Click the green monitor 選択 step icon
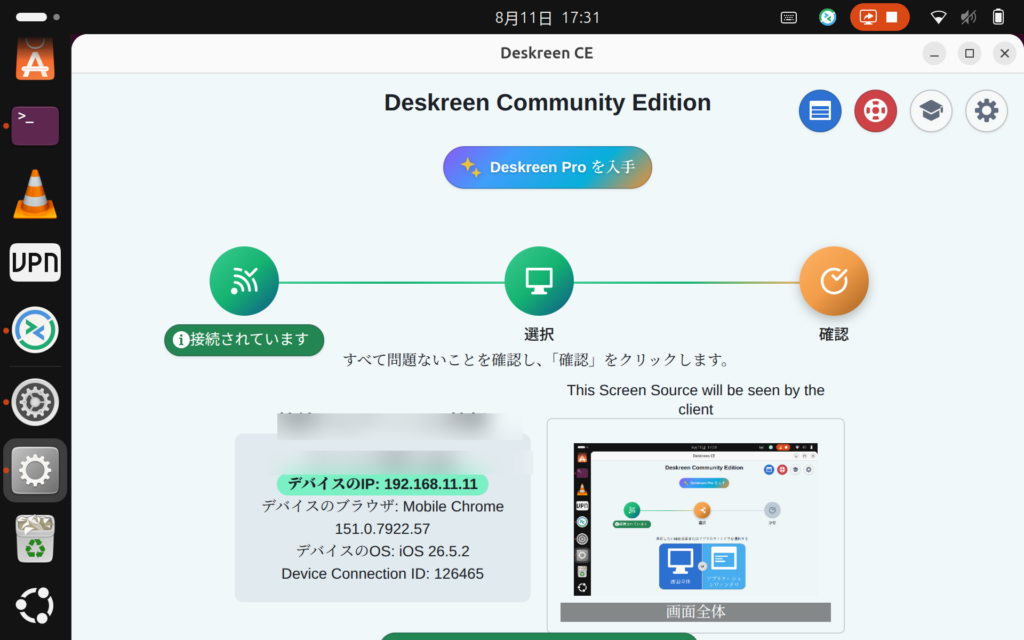 click(539, 281)
